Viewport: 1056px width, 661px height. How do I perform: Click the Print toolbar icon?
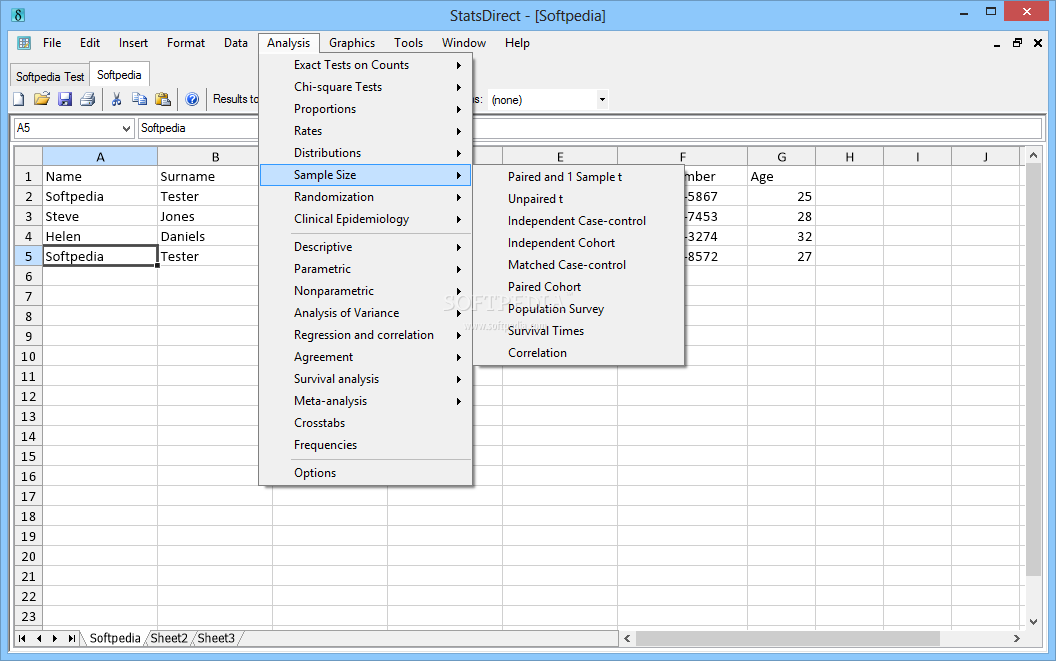(x=88, y=99)
